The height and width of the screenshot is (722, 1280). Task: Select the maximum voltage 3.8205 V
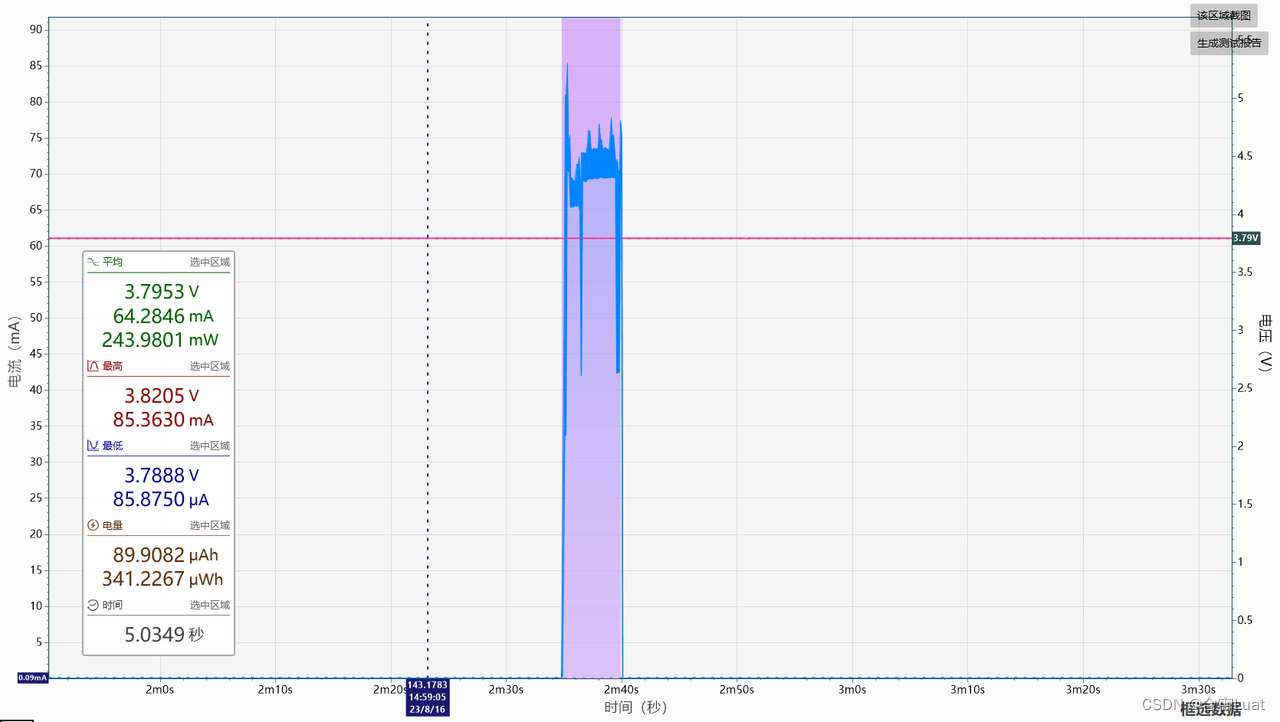click(x=161, y=396)
